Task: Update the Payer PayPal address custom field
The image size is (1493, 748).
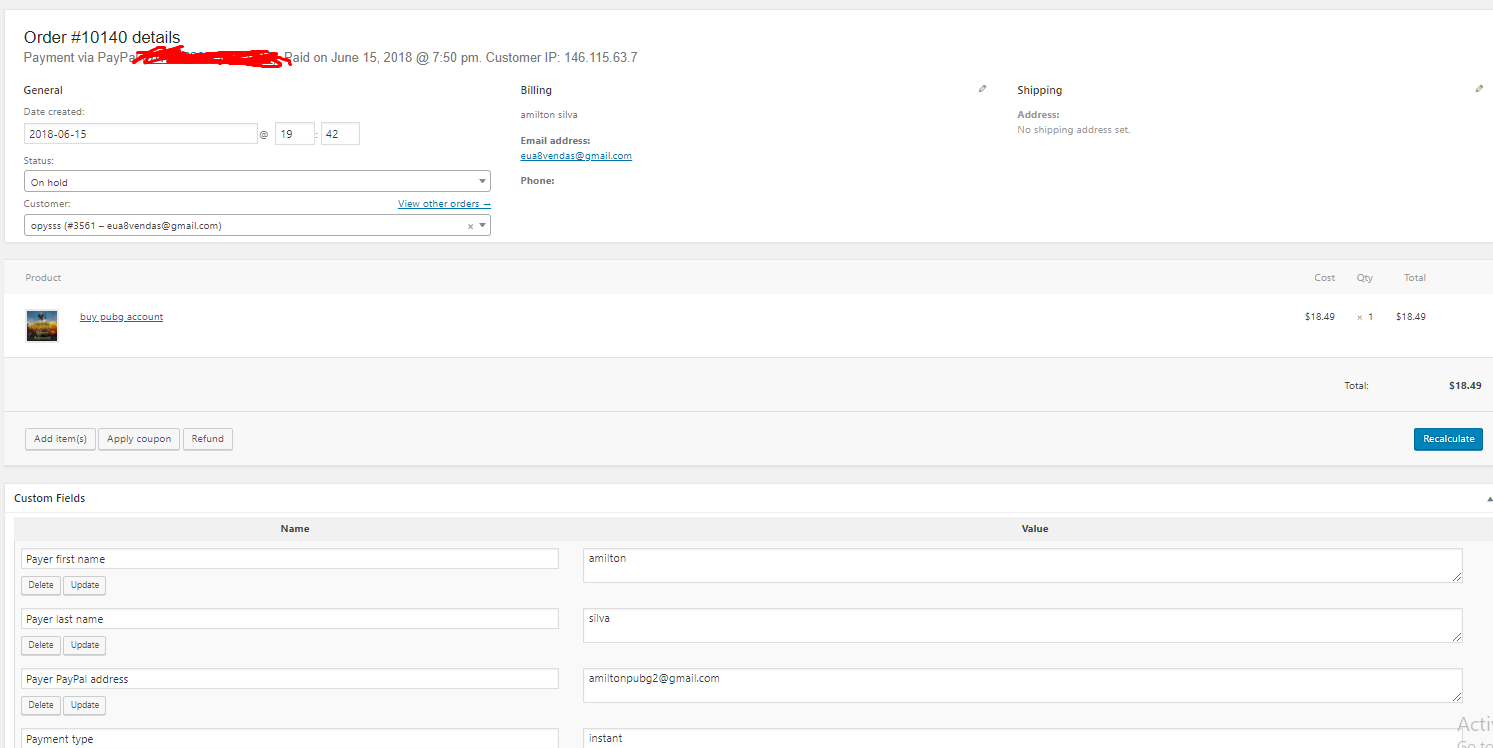Action: point(85,705)
